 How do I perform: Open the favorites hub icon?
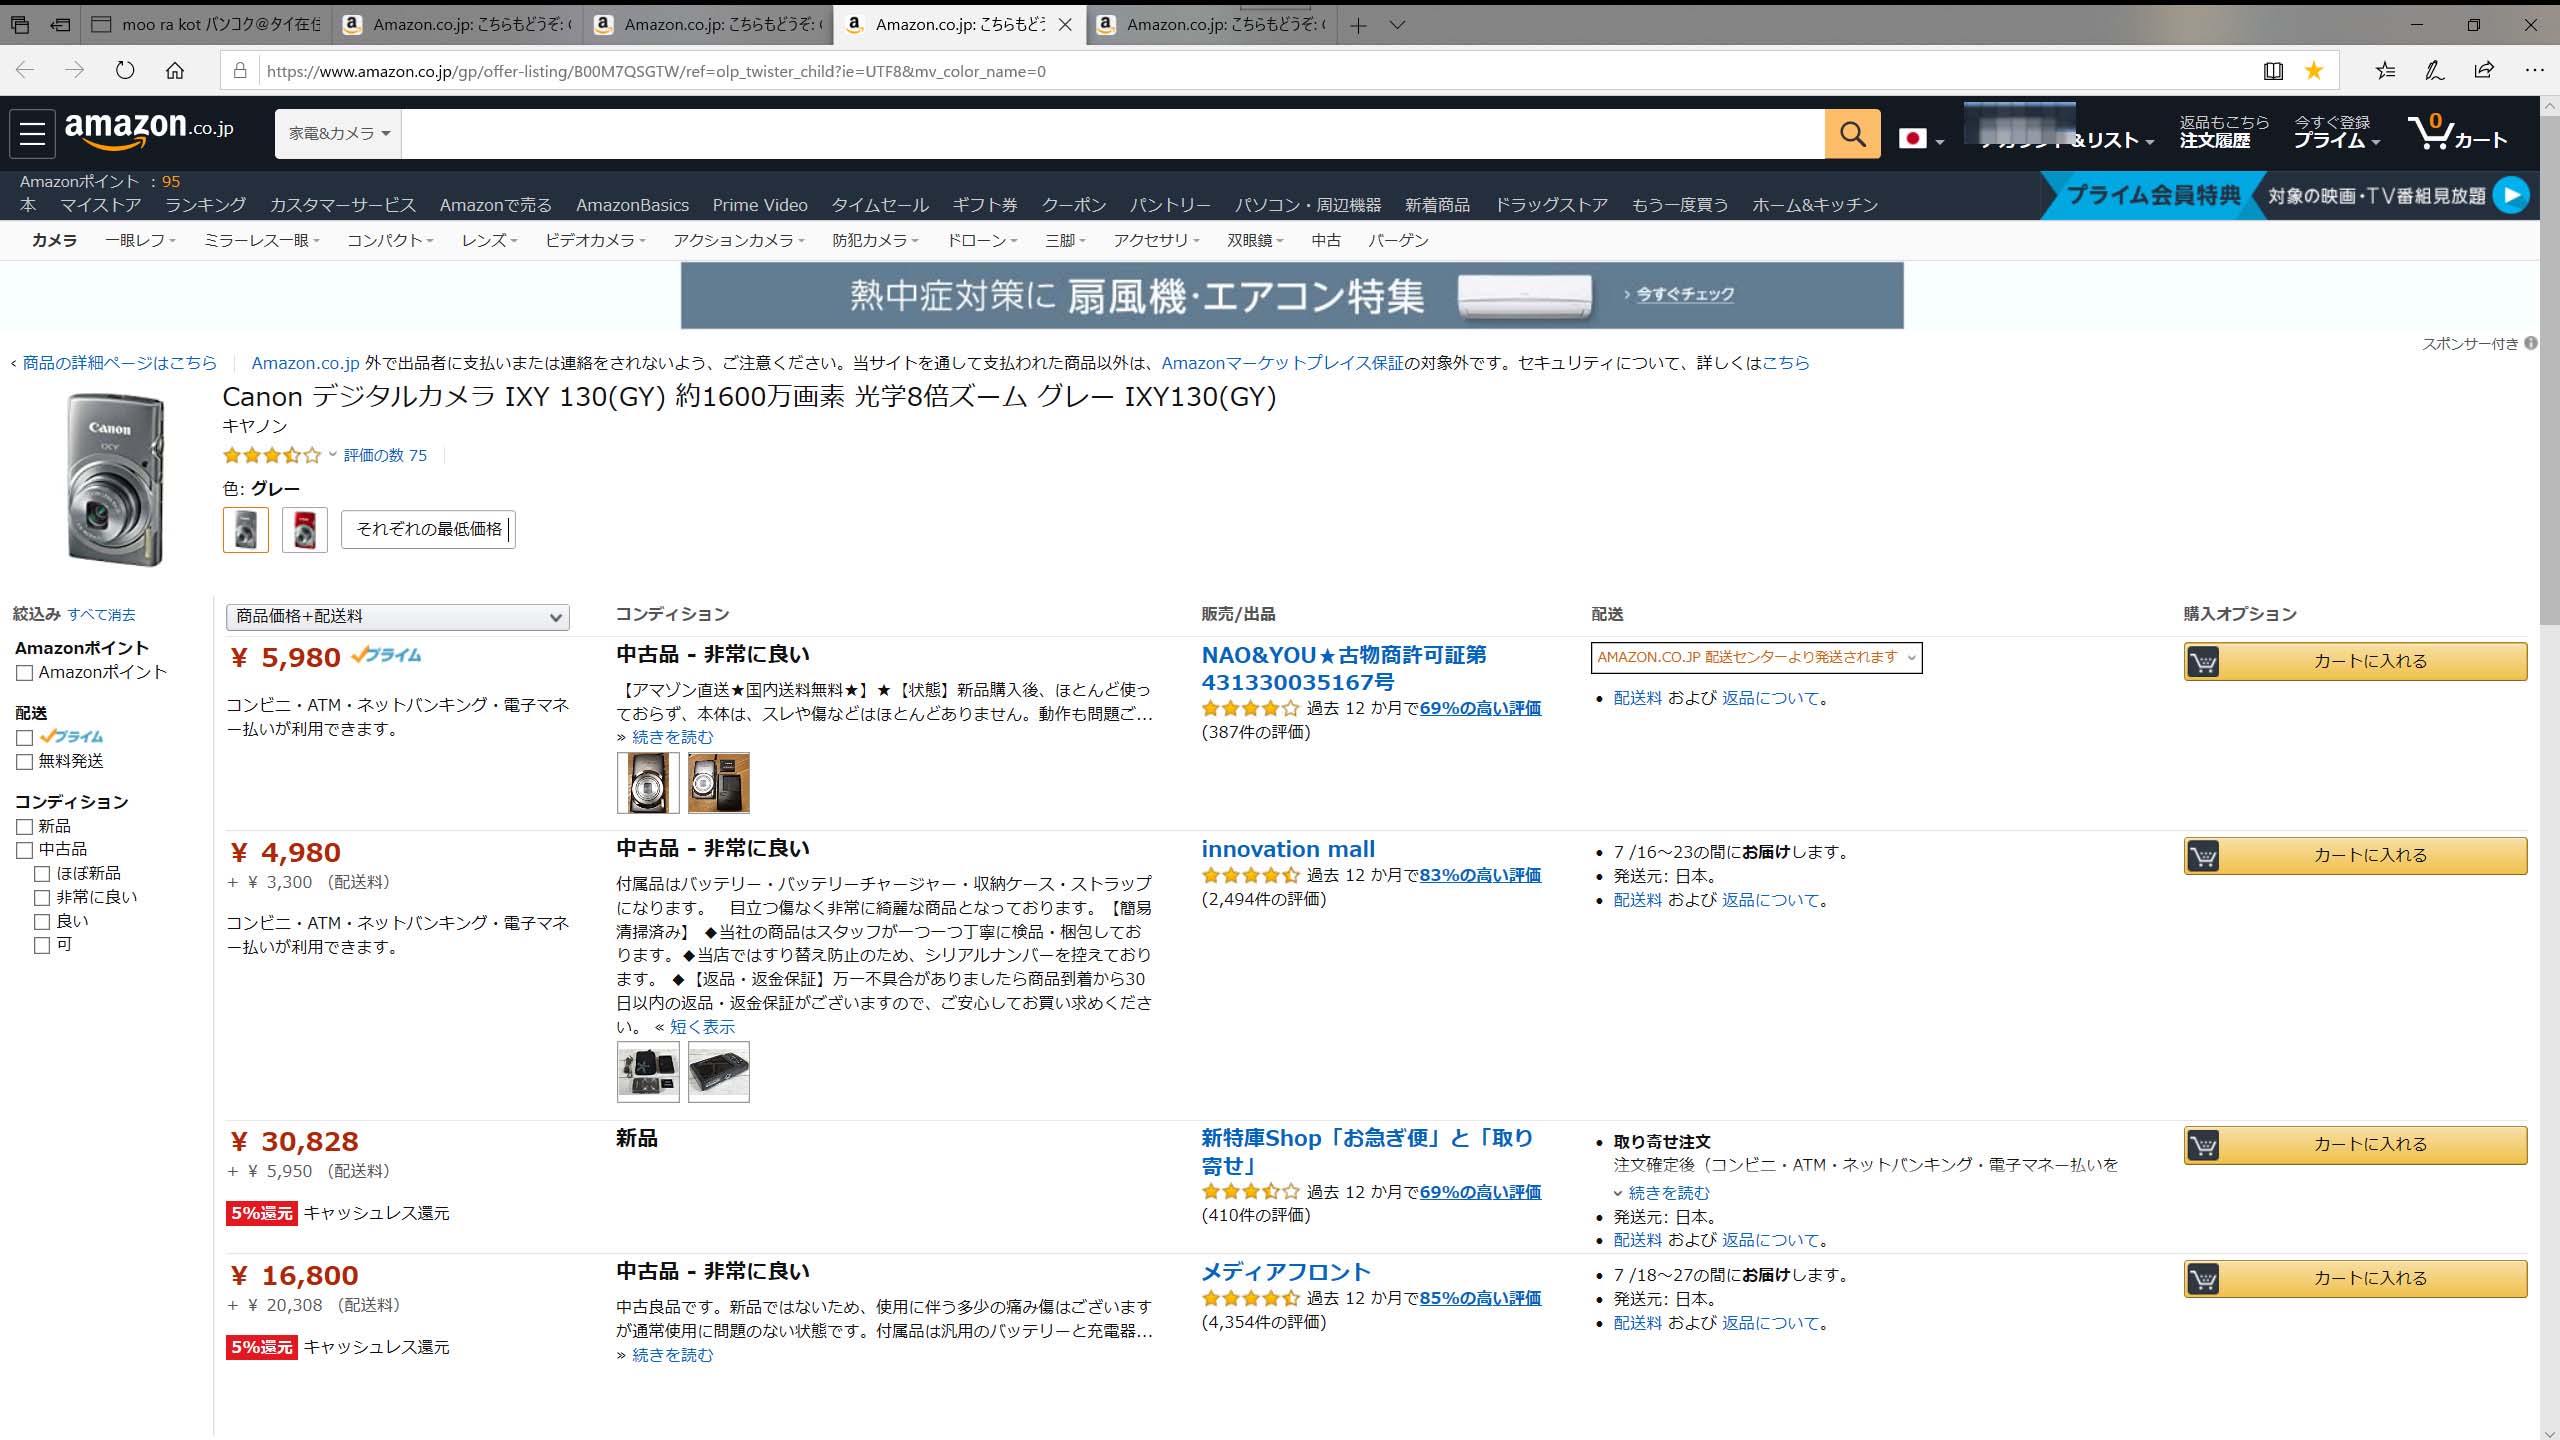coord(2385,70)
